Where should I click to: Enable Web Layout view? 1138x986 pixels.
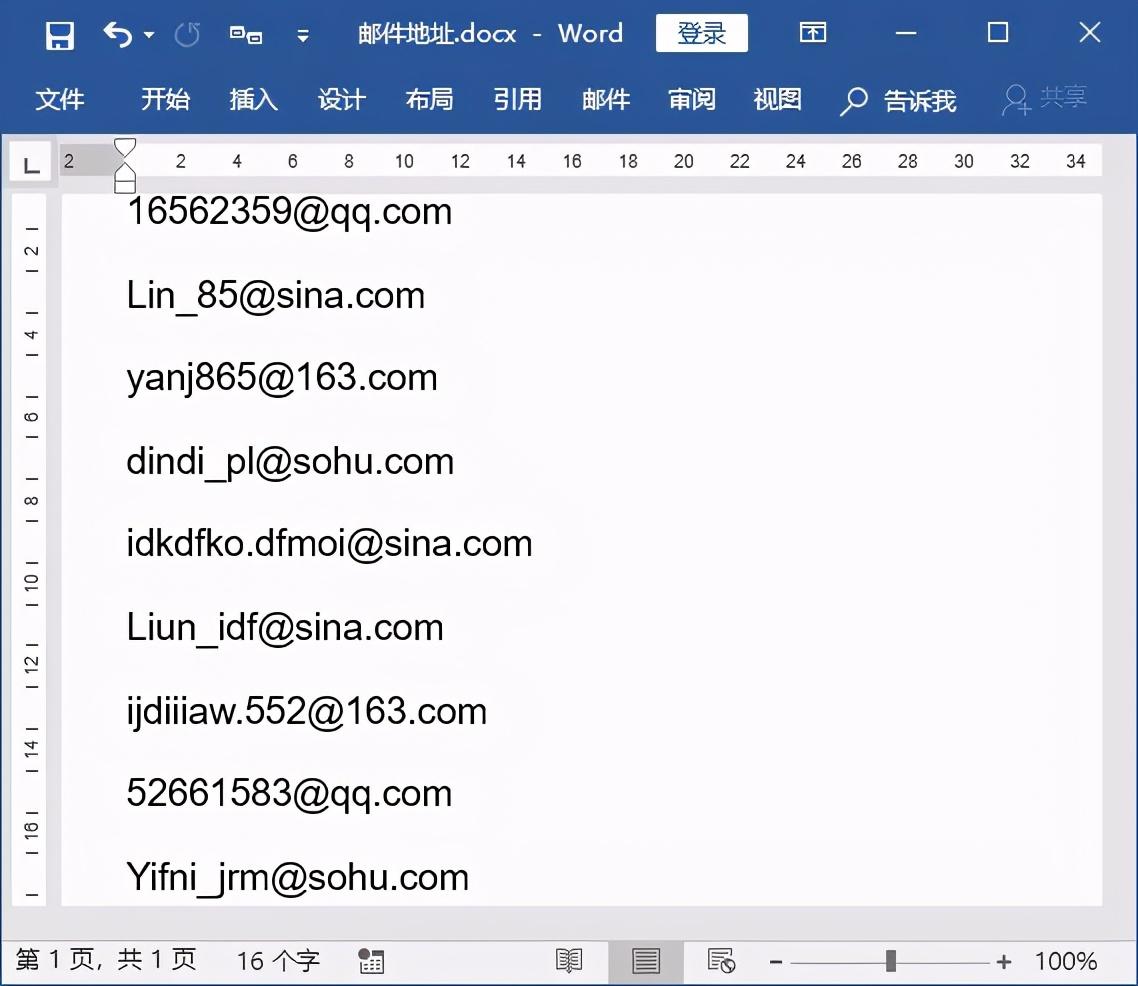click(x=722, y=959)
